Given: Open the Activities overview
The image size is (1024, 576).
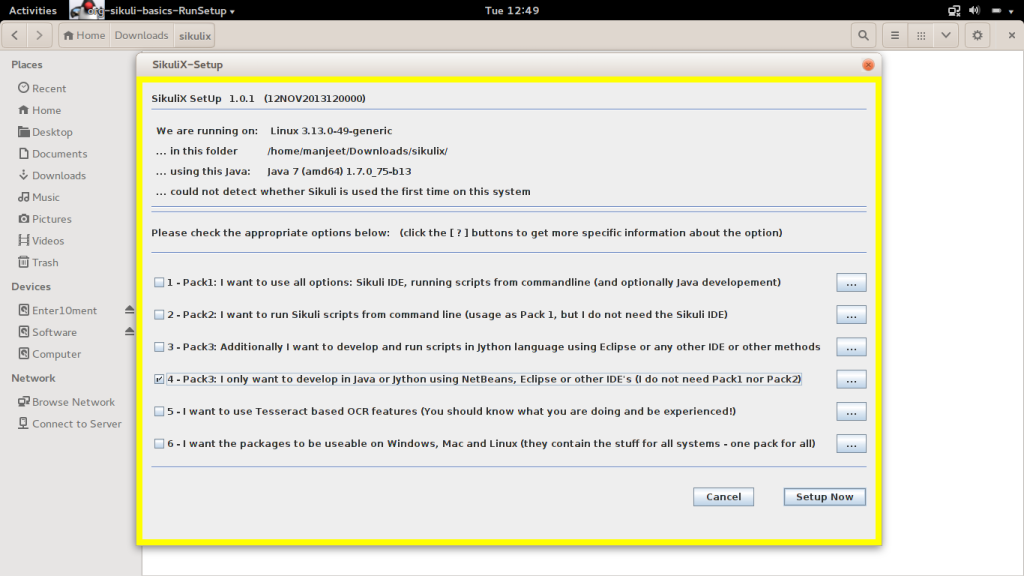Looking at the screenshot, I should point(33,10).
